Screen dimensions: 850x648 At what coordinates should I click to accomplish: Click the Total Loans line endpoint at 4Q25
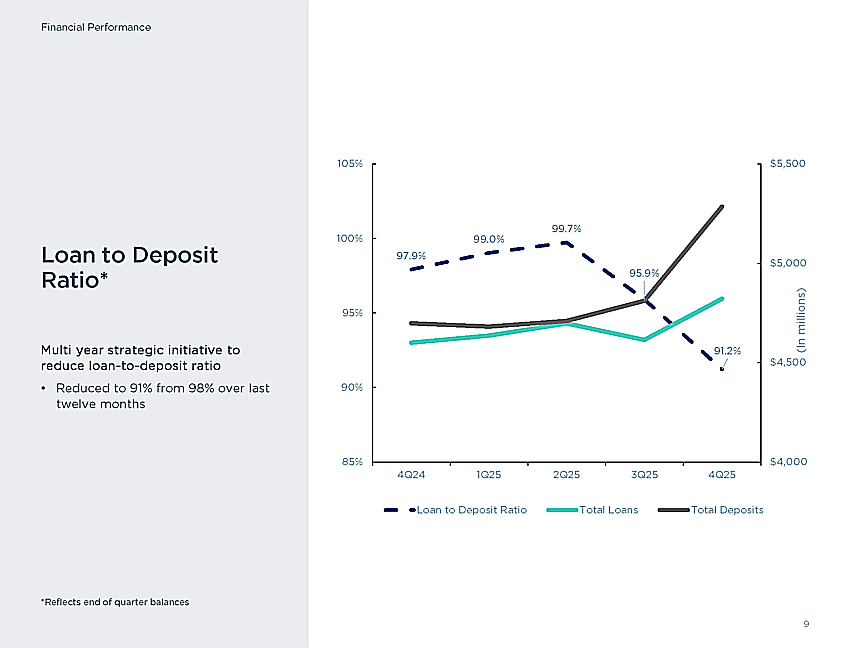click(x=722, y=299)
